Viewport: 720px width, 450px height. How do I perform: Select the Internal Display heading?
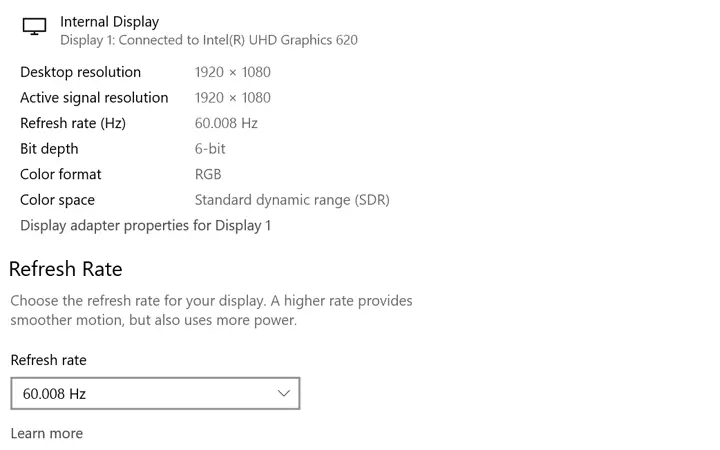tap(110, 22)
